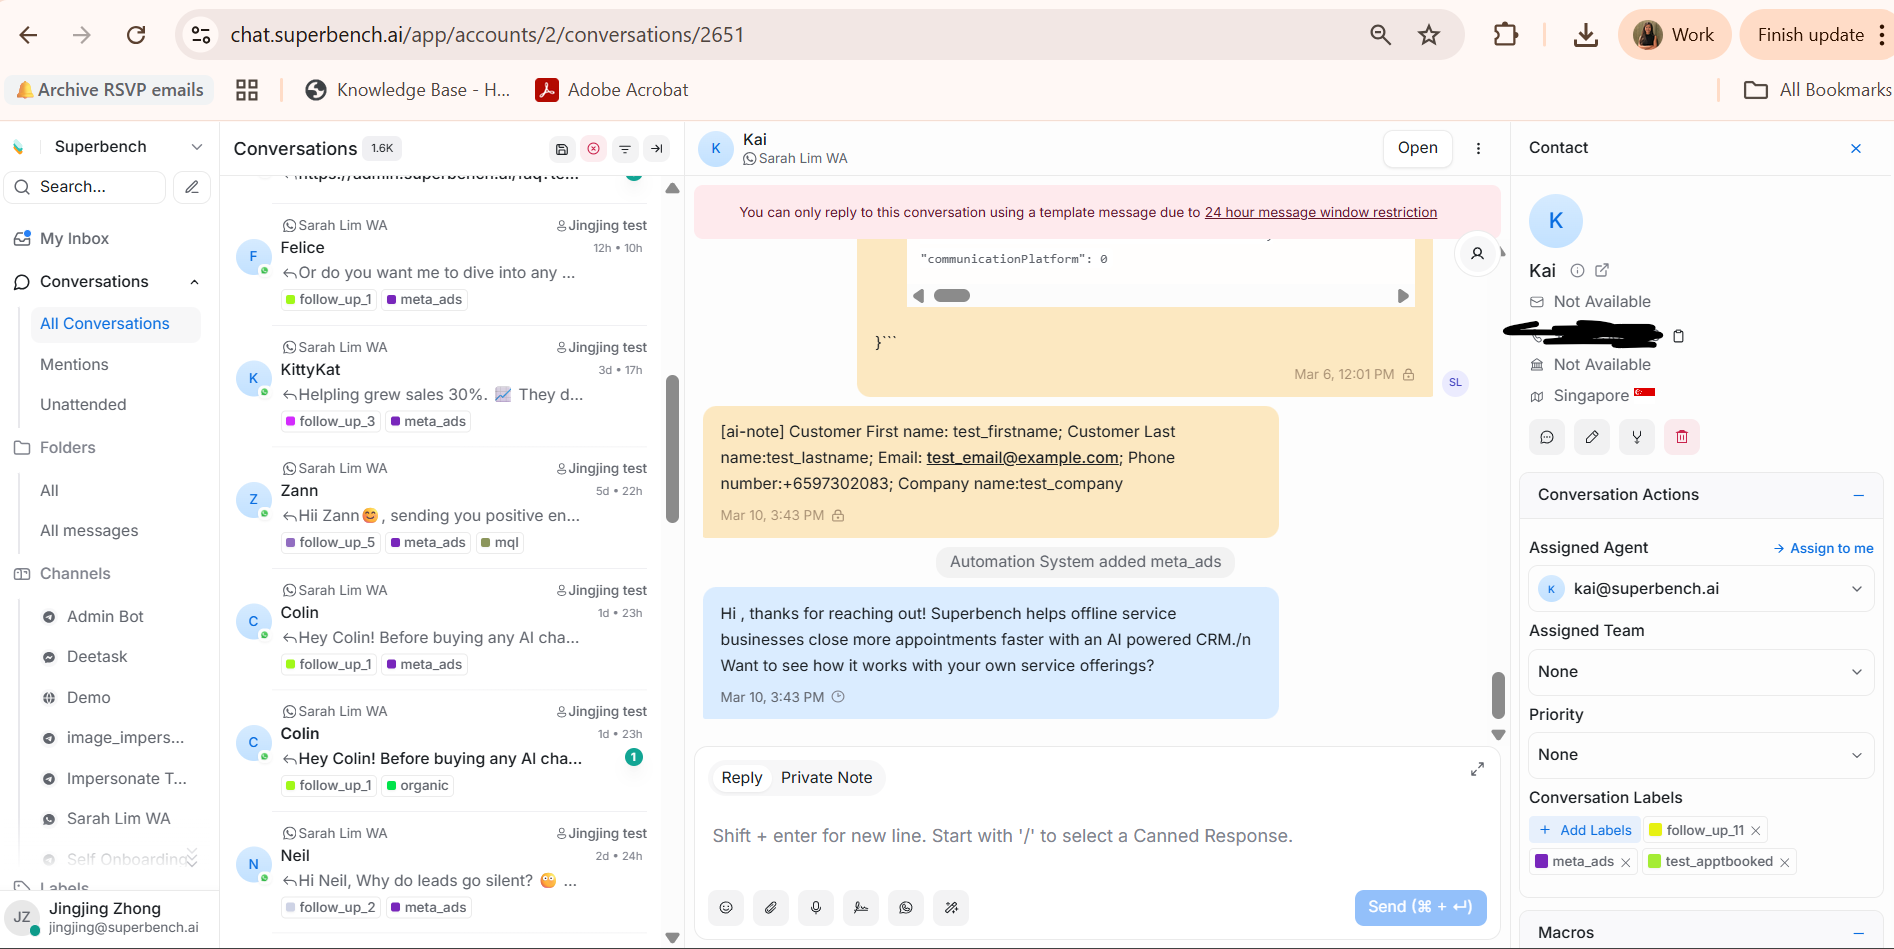Remove the test_apptbooked label
Viewport: 1894px width, 949px height.
(1784, 862)
